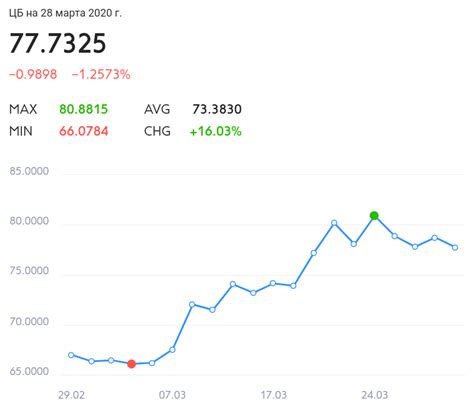Viewport: 474px width, 417px height.
Task: Click the current rate value 77.7325
Action: (58, 43)
